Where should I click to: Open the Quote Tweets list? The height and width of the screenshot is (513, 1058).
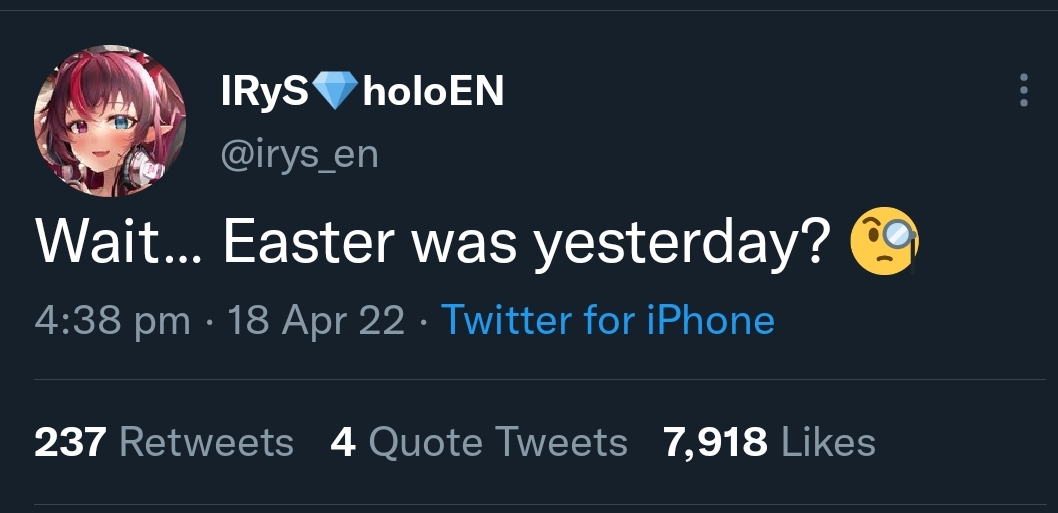tap(498, 441)
